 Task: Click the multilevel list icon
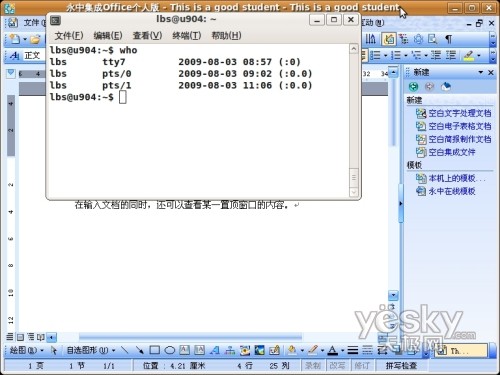(415, 55)
